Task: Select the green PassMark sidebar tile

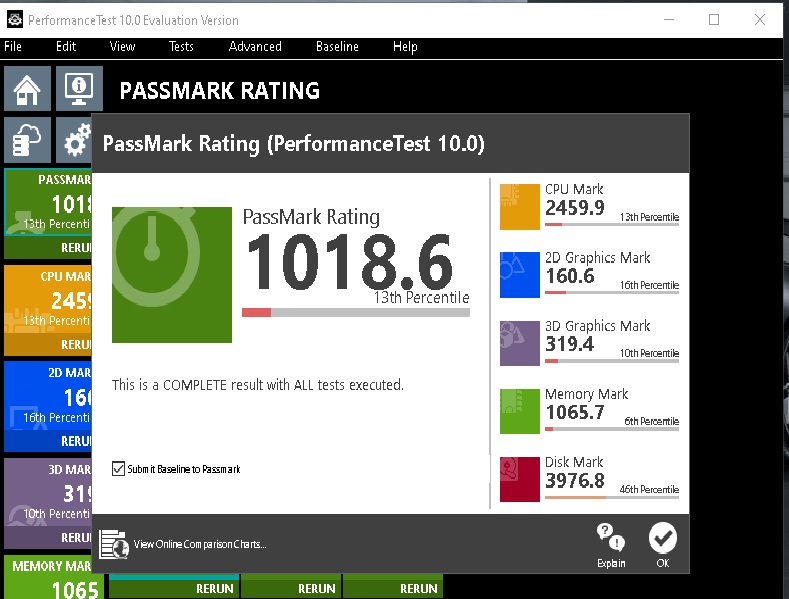Action: 48,203
